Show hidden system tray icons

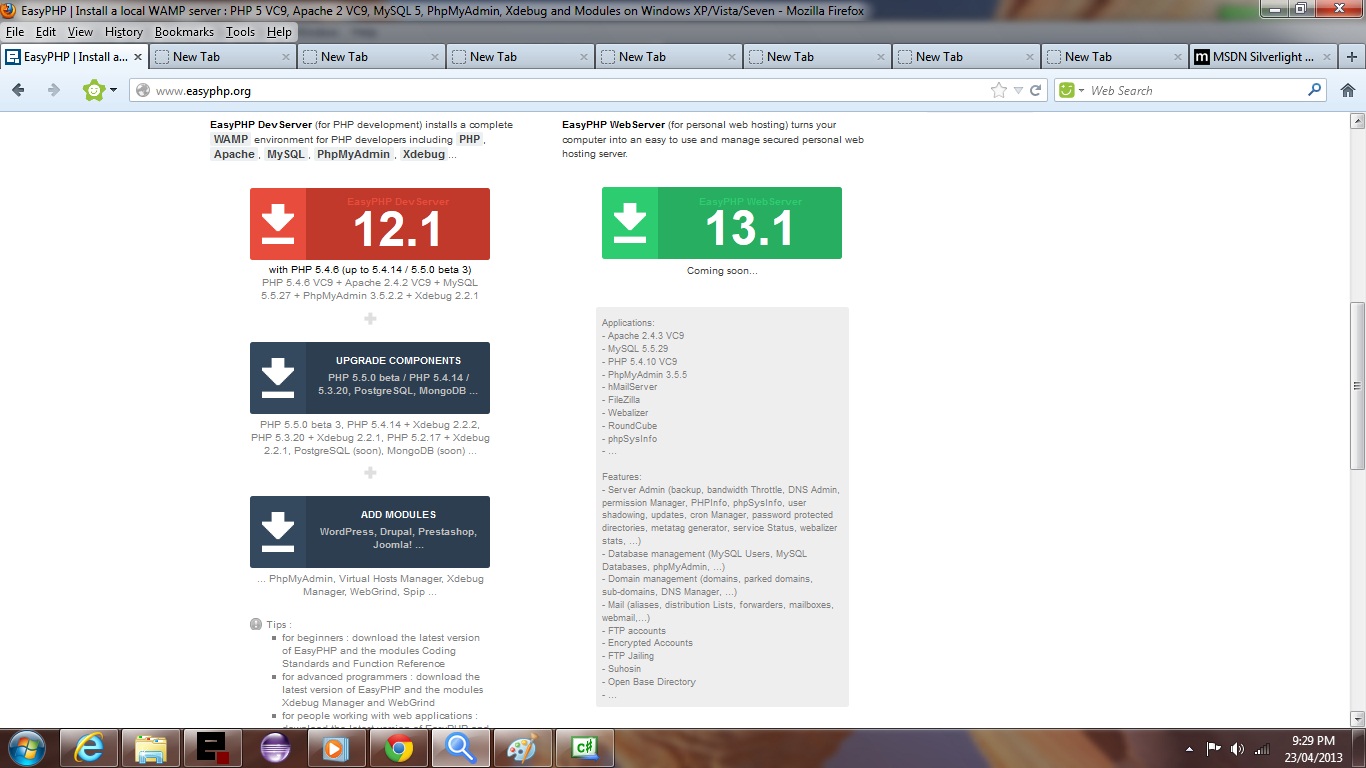point(1189,749)
